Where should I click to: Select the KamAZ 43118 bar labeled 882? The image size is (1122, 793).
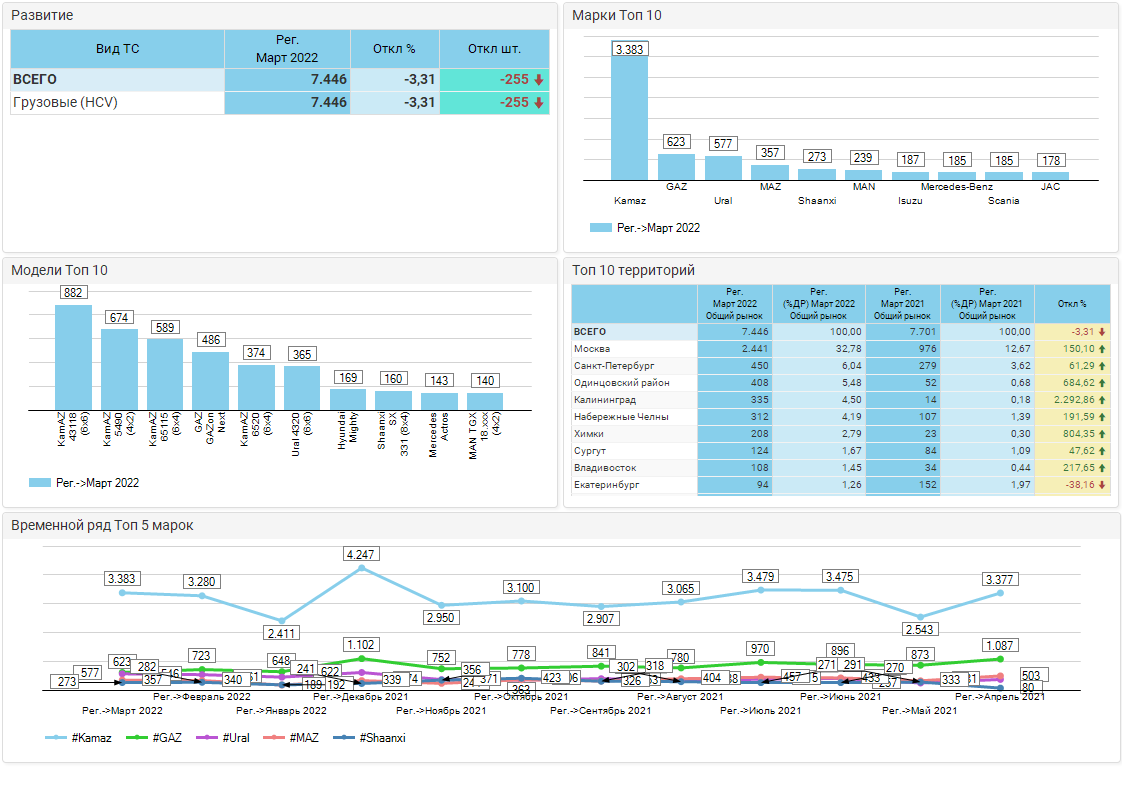click(x=73, y=357)
